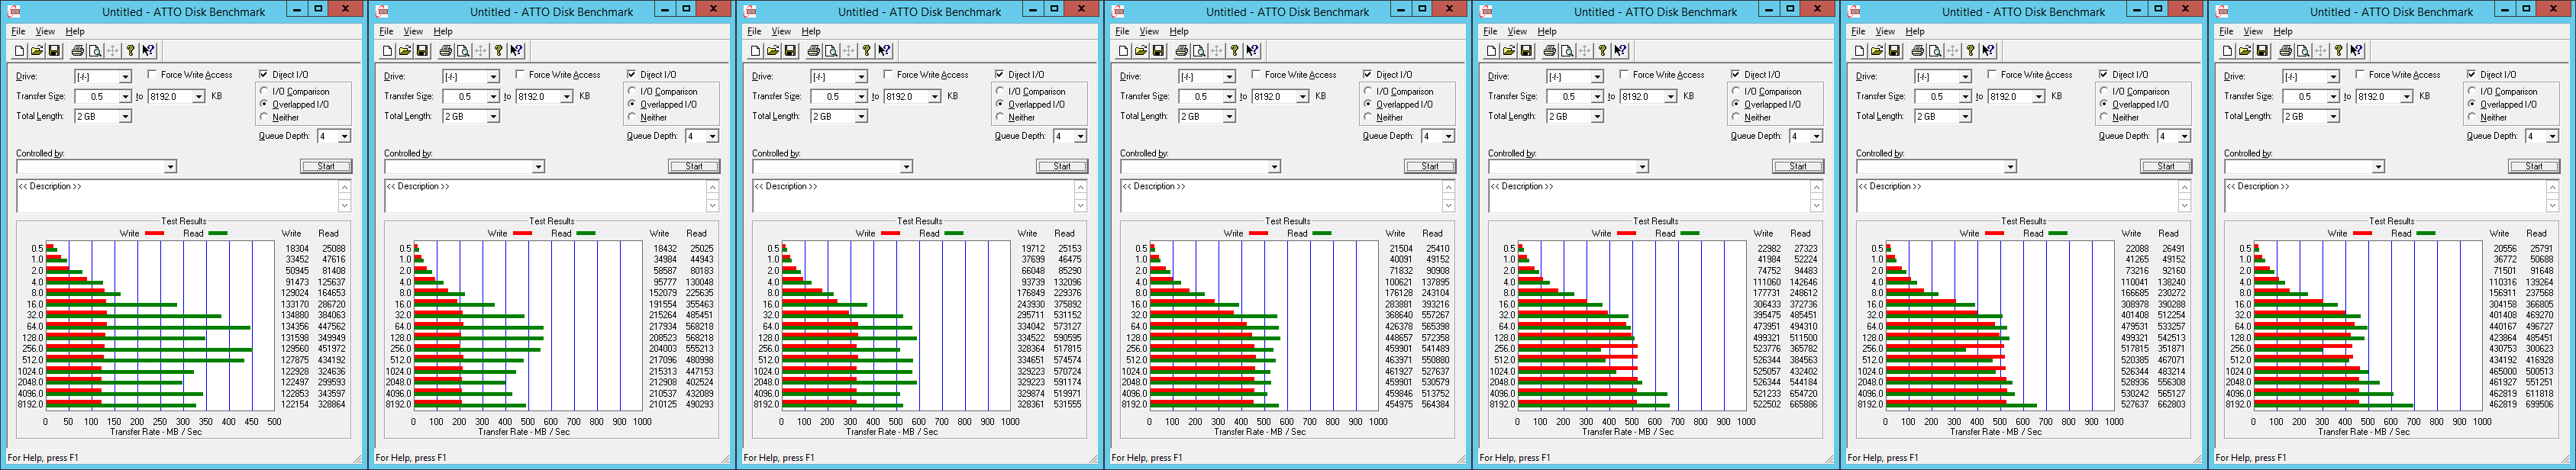
Task: Click the Open folder icon in the third ATTO window
Action: click(773, 51)
